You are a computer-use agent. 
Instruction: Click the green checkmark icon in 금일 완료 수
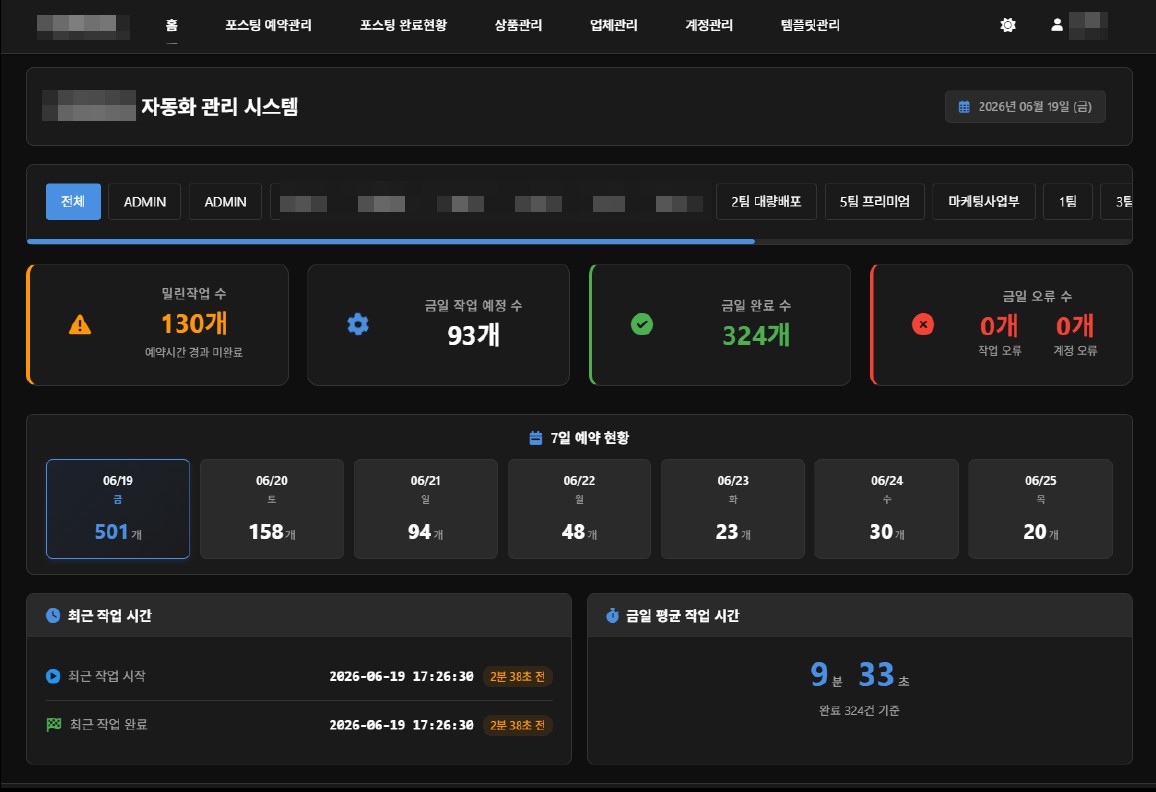coord(641,324)
